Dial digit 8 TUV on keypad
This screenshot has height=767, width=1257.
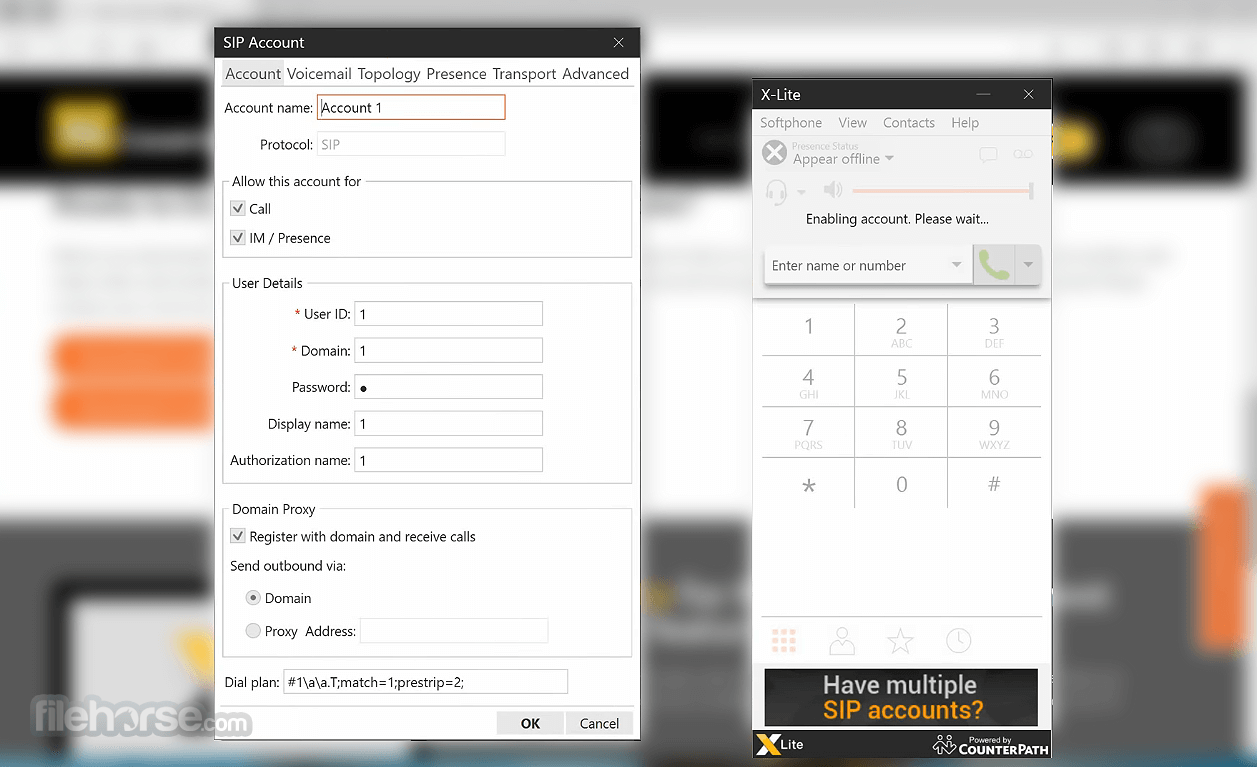901,433
